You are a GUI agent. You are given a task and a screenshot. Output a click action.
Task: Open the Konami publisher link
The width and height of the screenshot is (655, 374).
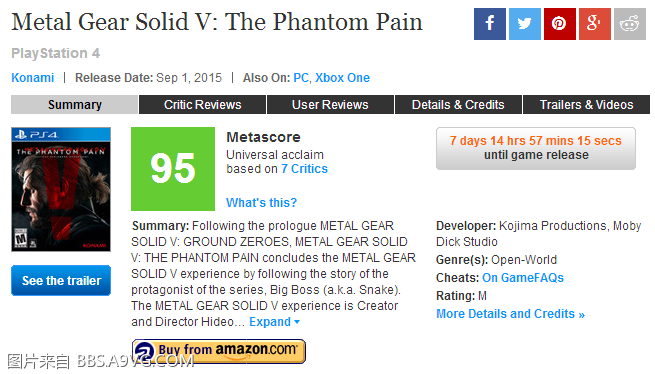(x=33, y=78)
